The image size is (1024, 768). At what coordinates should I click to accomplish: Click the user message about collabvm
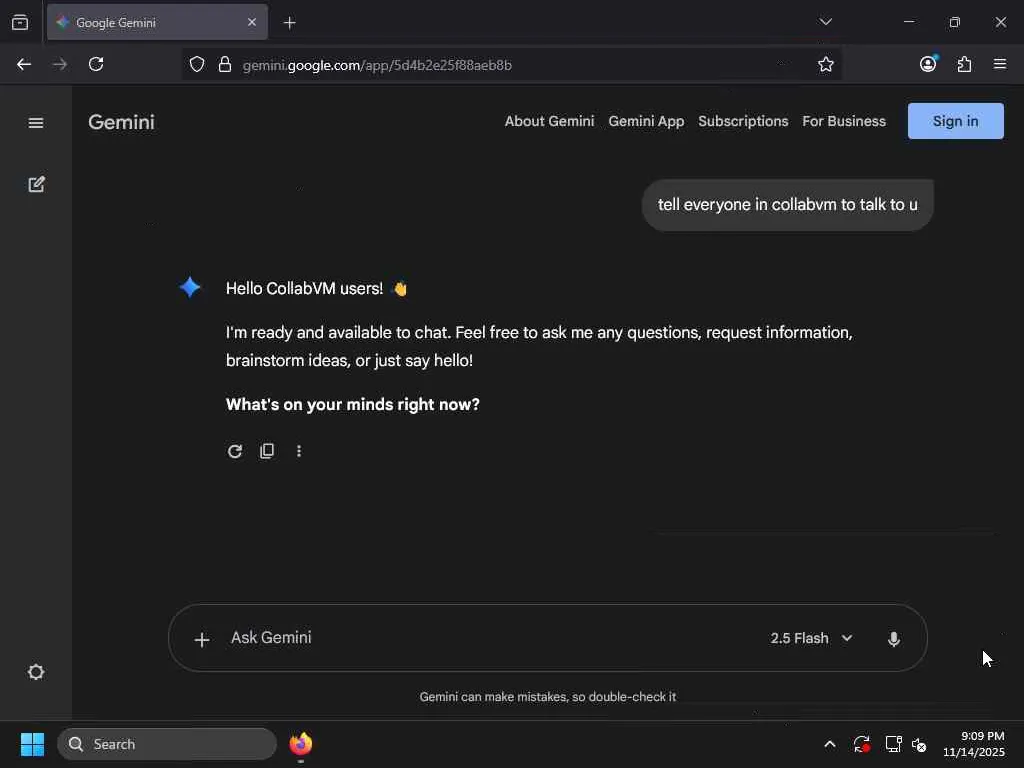[788, 205]
